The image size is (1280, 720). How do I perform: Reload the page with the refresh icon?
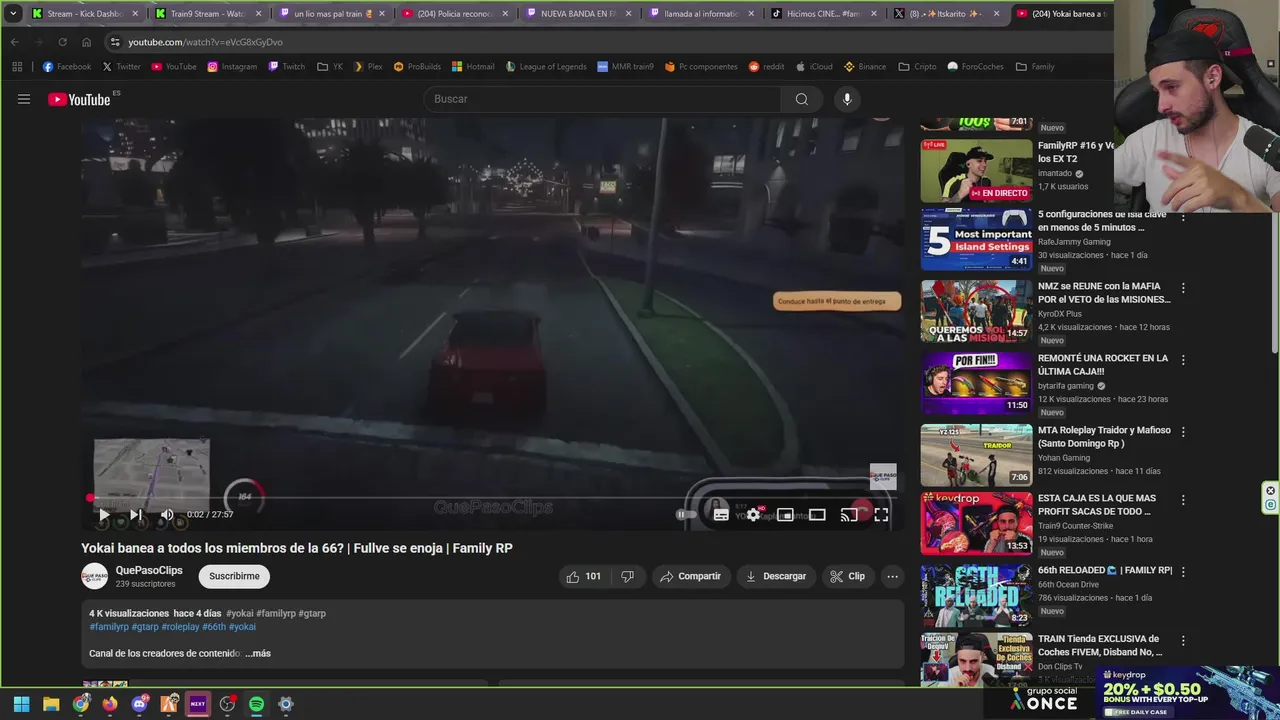point(62,42)
